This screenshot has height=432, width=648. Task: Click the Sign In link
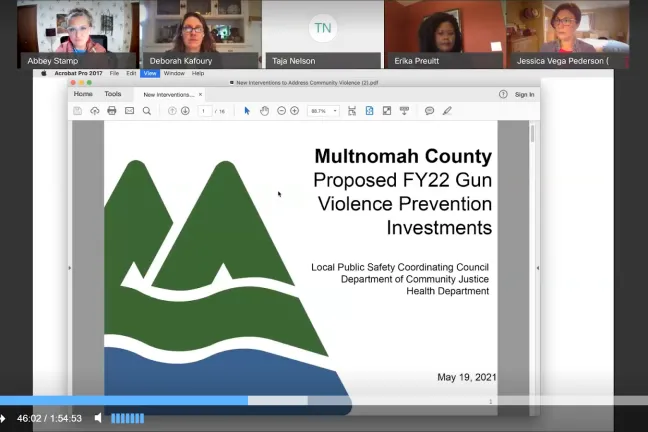point(524,95)
